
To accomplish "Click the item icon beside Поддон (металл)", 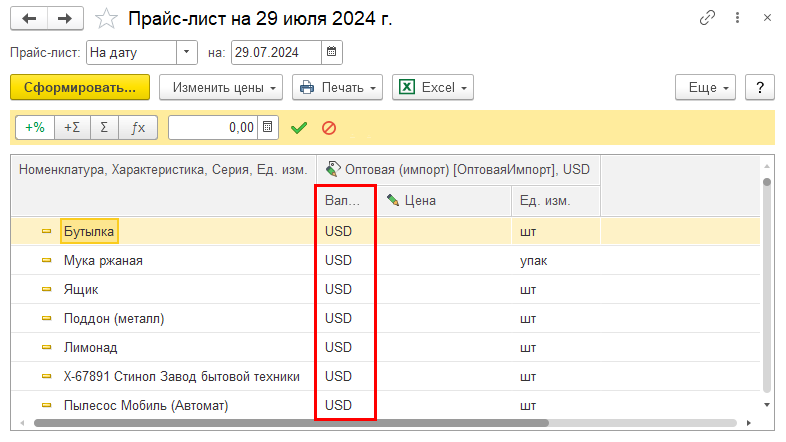I will pyautogui.click(x=47, y=319).
